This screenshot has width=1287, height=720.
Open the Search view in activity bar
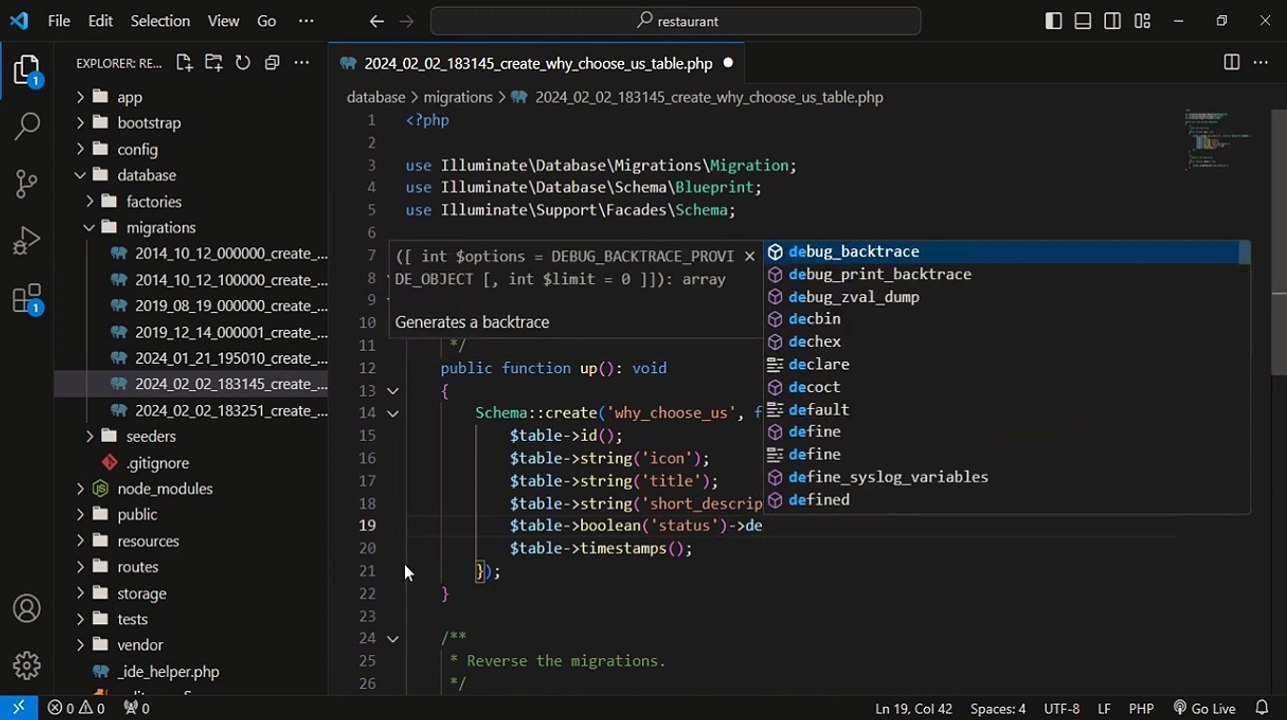(27, 127)
